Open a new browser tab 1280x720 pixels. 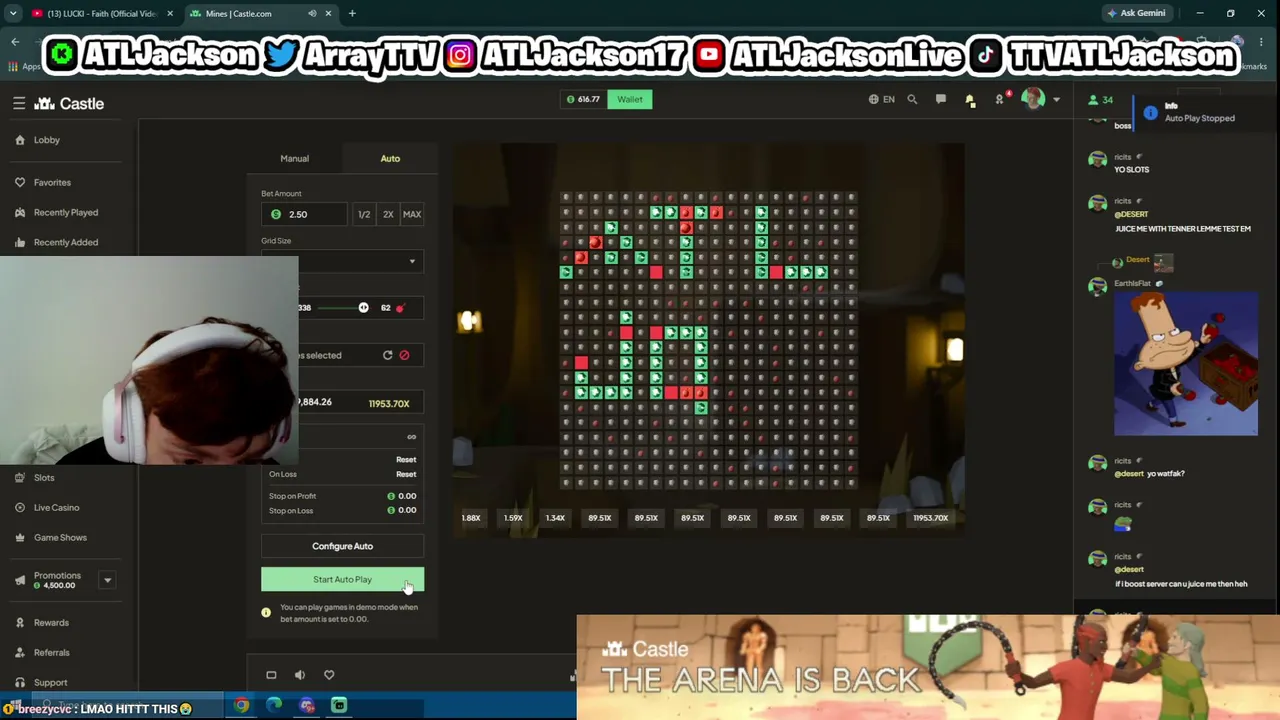click(352, 14)
